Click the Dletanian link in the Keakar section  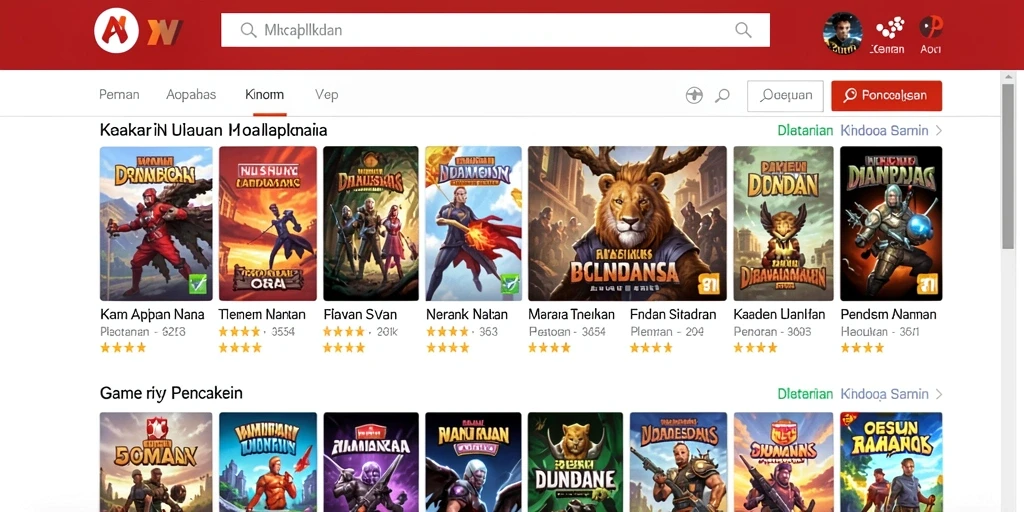(x=805, y=131)
